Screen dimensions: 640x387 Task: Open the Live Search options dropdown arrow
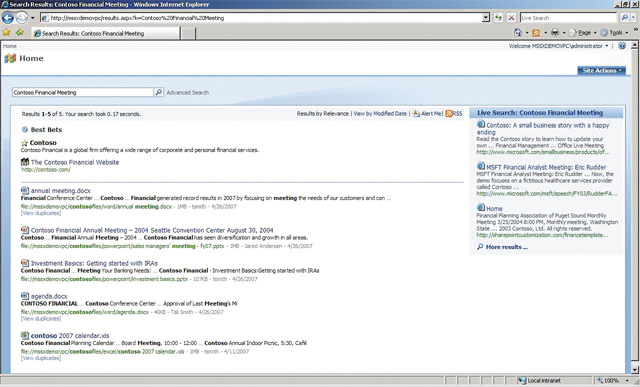633,18
